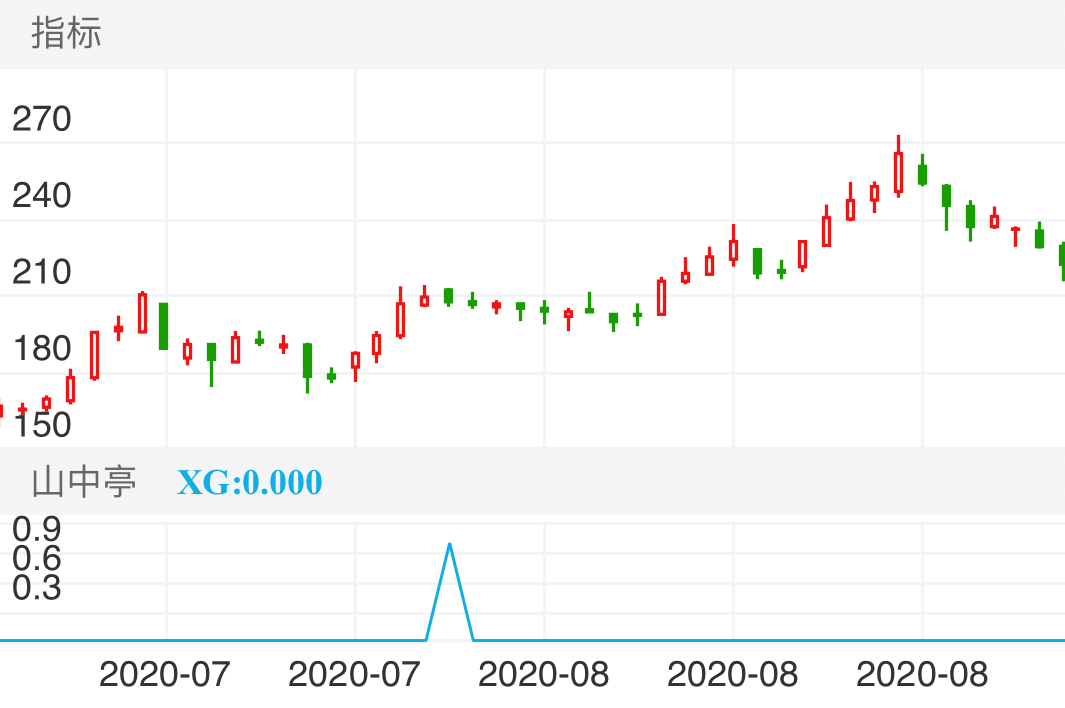Click the 240 price axis label

coord(41,196)
